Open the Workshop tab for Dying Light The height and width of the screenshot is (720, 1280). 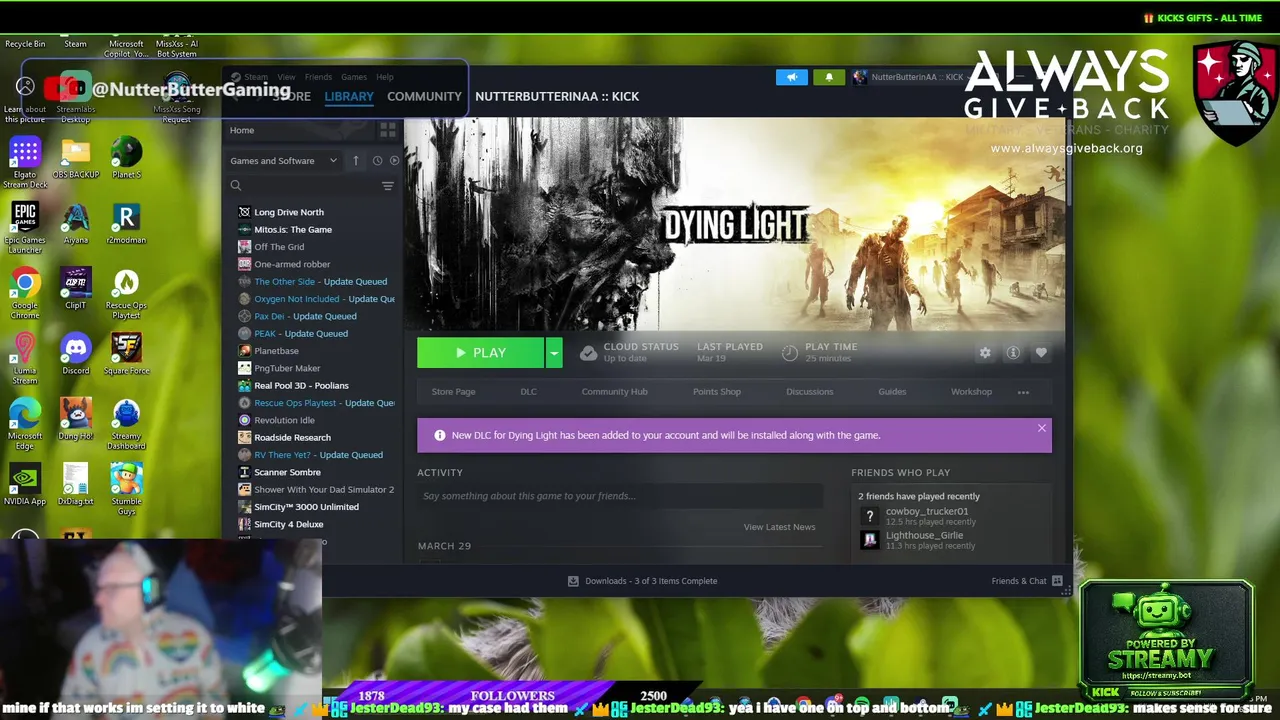(x=971, y=392)
